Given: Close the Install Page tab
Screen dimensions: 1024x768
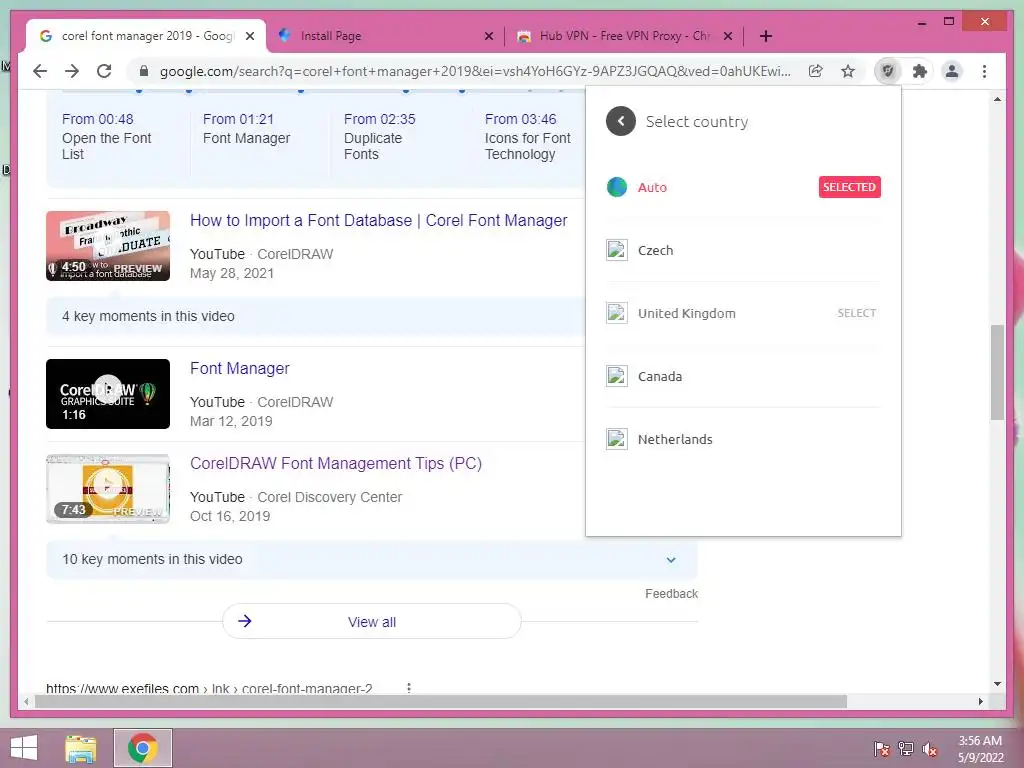Looking at the screenshot, I should (488, 36).
